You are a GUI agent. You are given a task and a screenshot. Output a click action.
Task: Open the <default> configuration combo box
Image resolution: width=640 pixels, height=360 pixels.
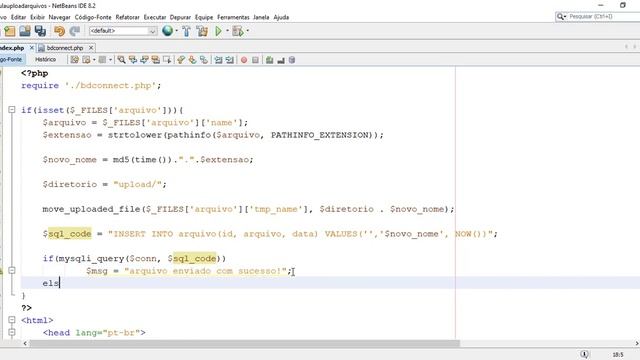(123, 31)
